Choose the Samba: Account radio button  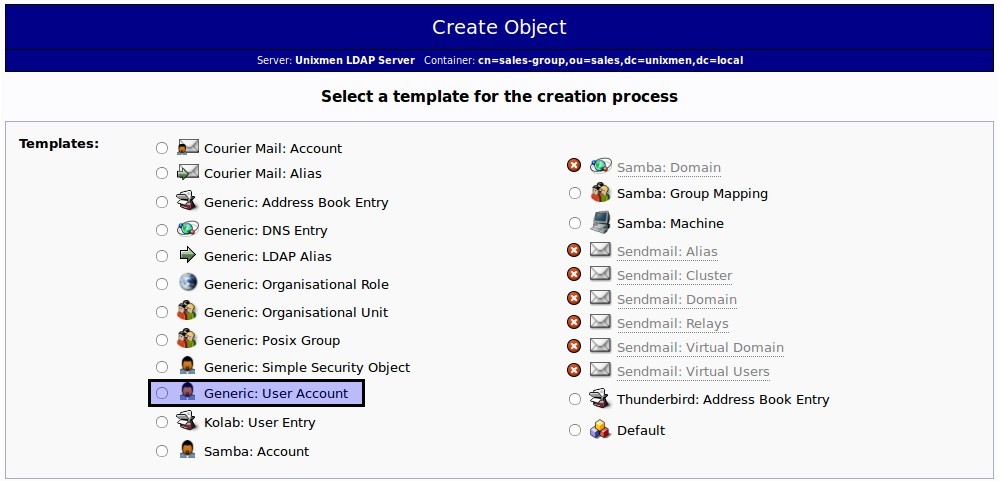(x=162, y=451)
